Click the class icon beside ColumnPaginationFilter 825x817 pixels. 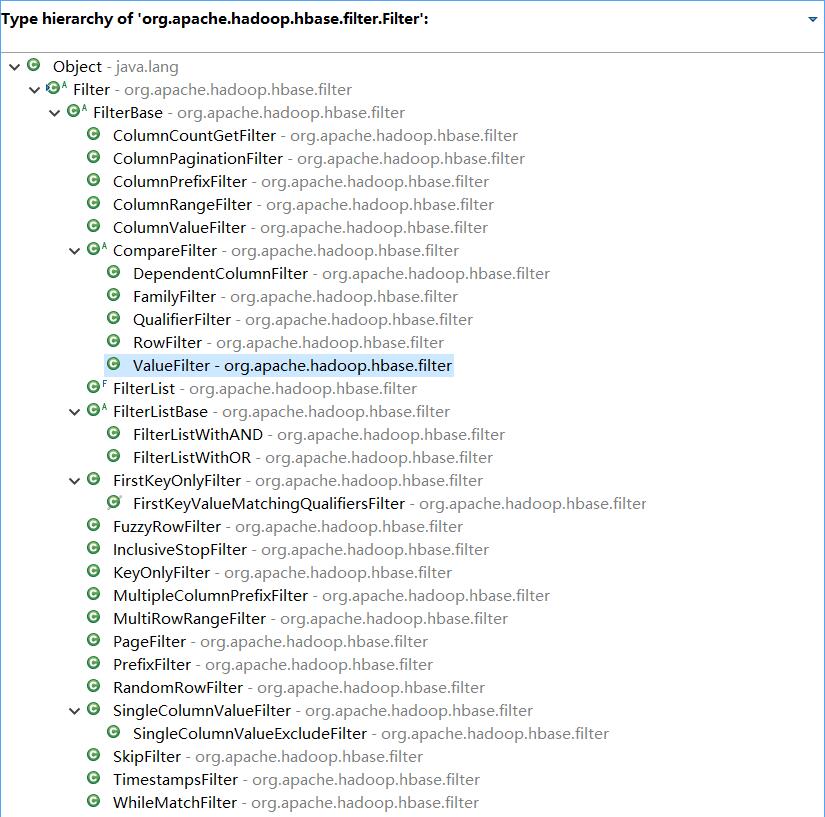(x=94, y=157)
